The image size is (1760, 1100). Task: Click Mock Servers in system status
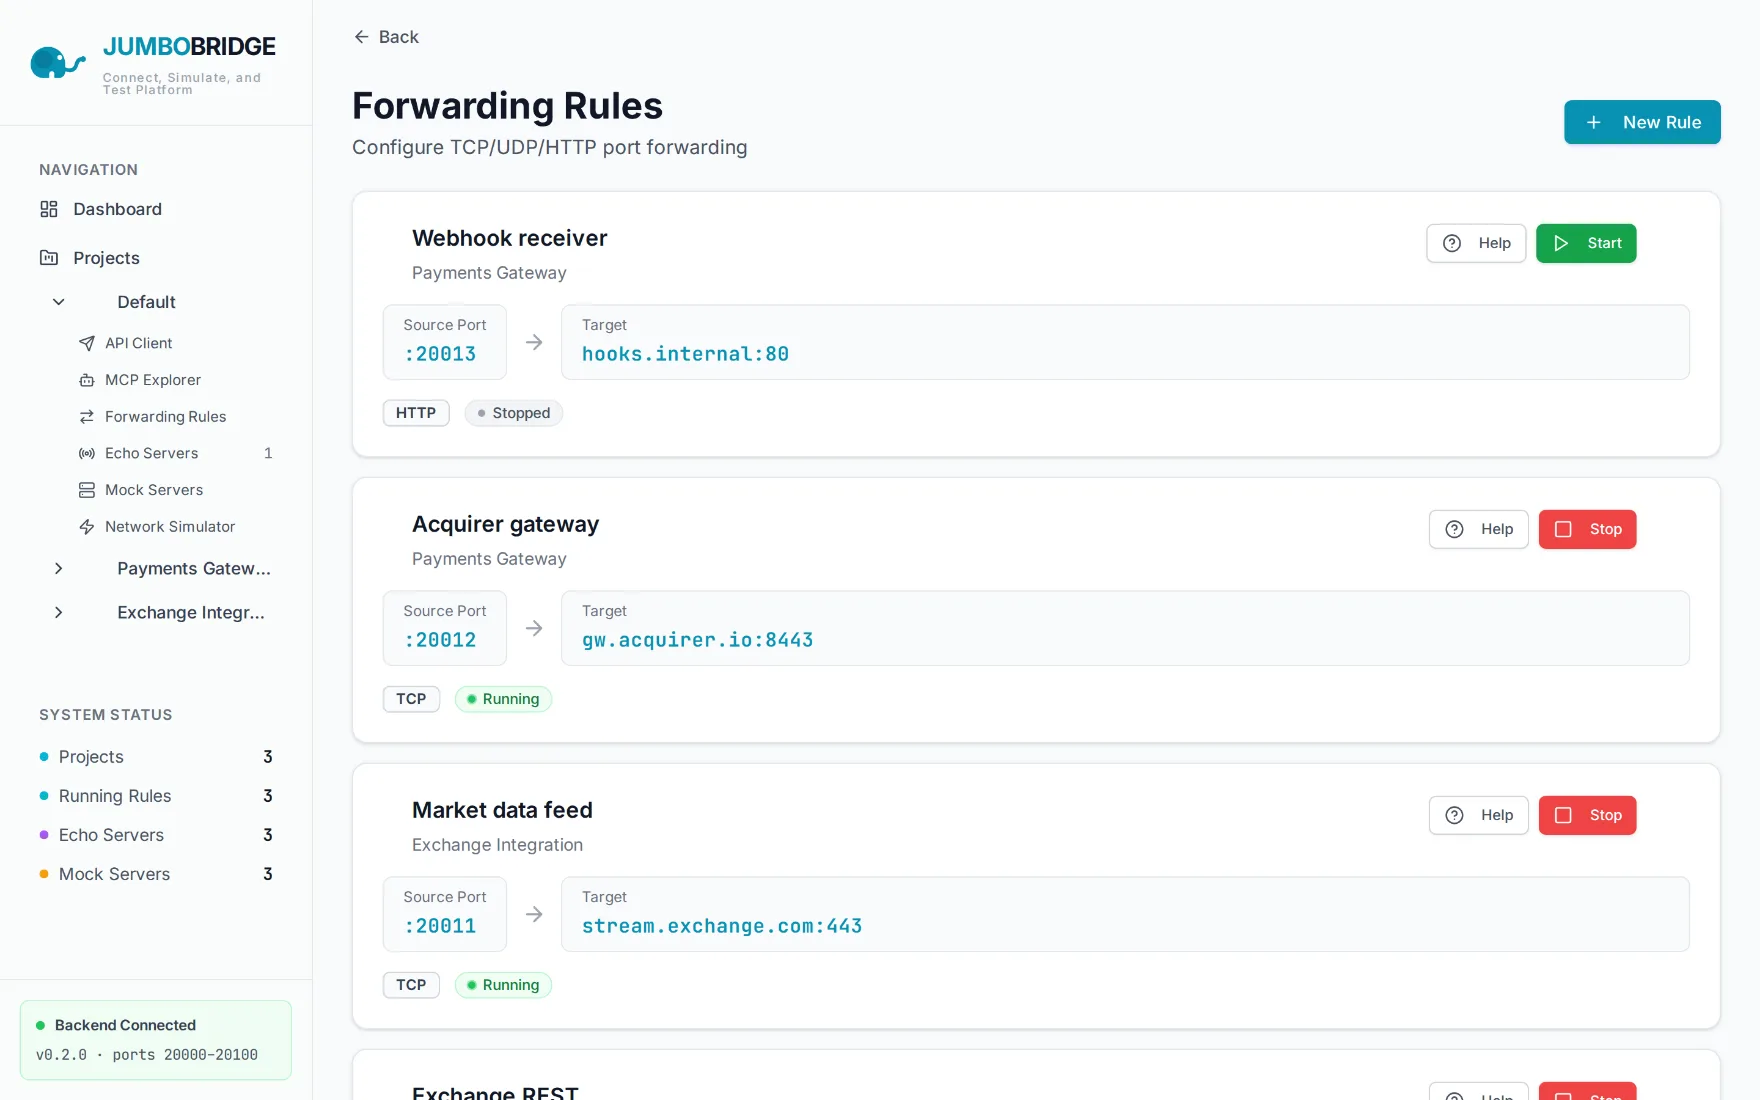point(156,874)
